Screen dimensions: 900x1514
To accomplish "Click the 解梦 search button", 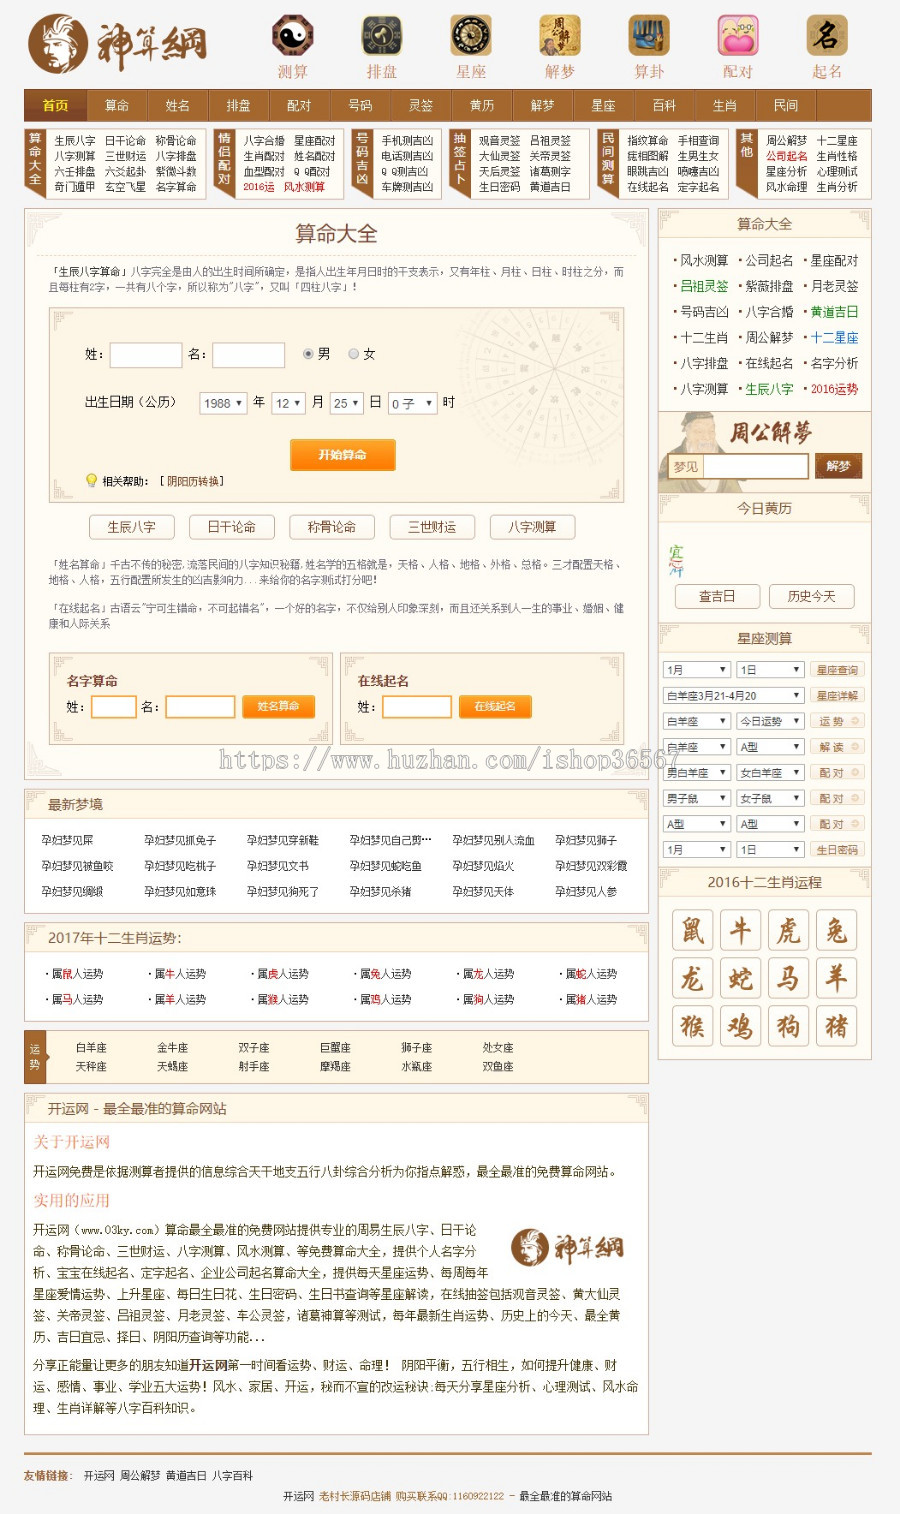I will point(838,466).
